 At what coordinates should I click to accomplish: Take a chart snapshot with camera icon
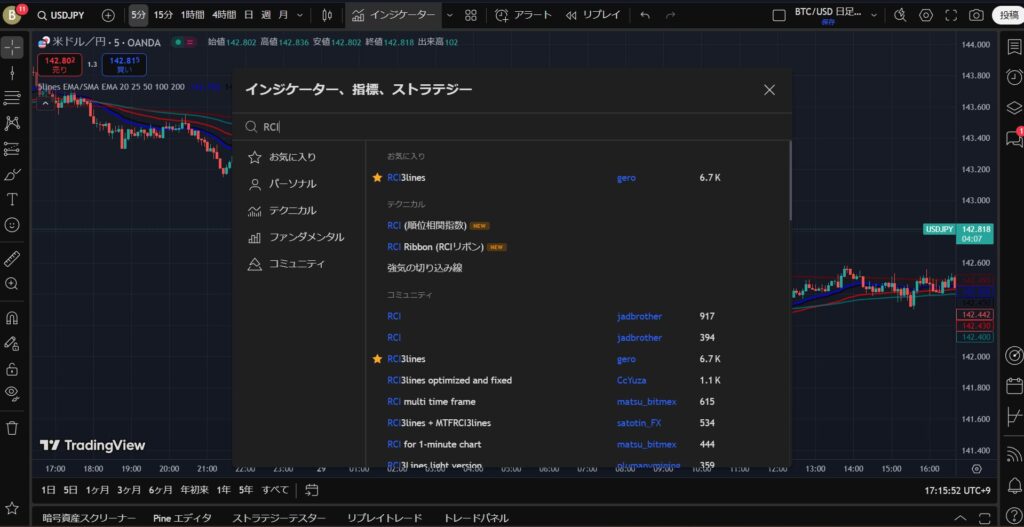976,15
